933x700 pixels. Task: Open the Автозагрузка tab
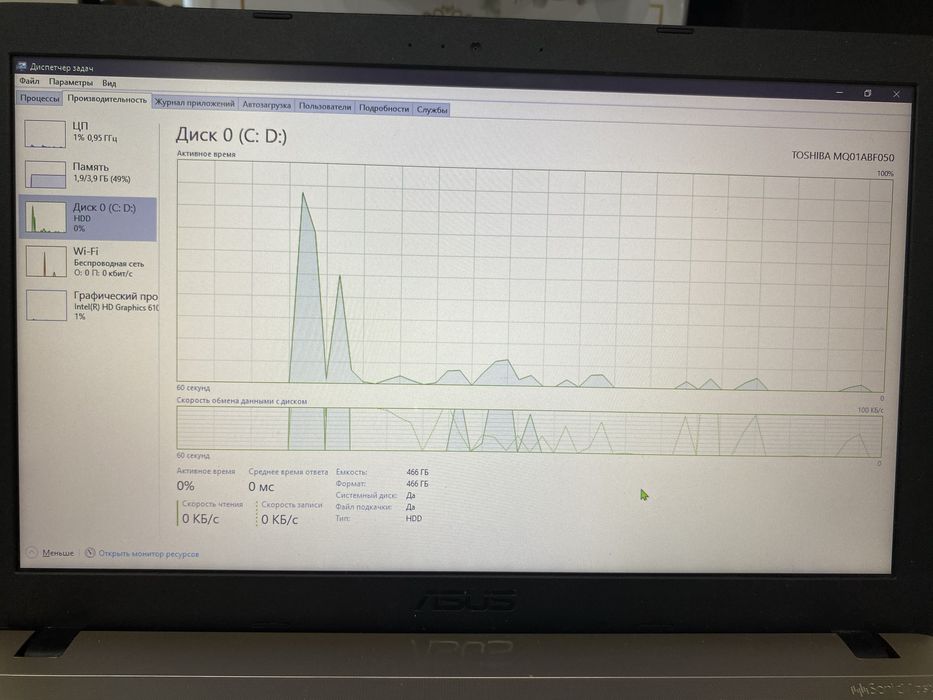point(267,105)
